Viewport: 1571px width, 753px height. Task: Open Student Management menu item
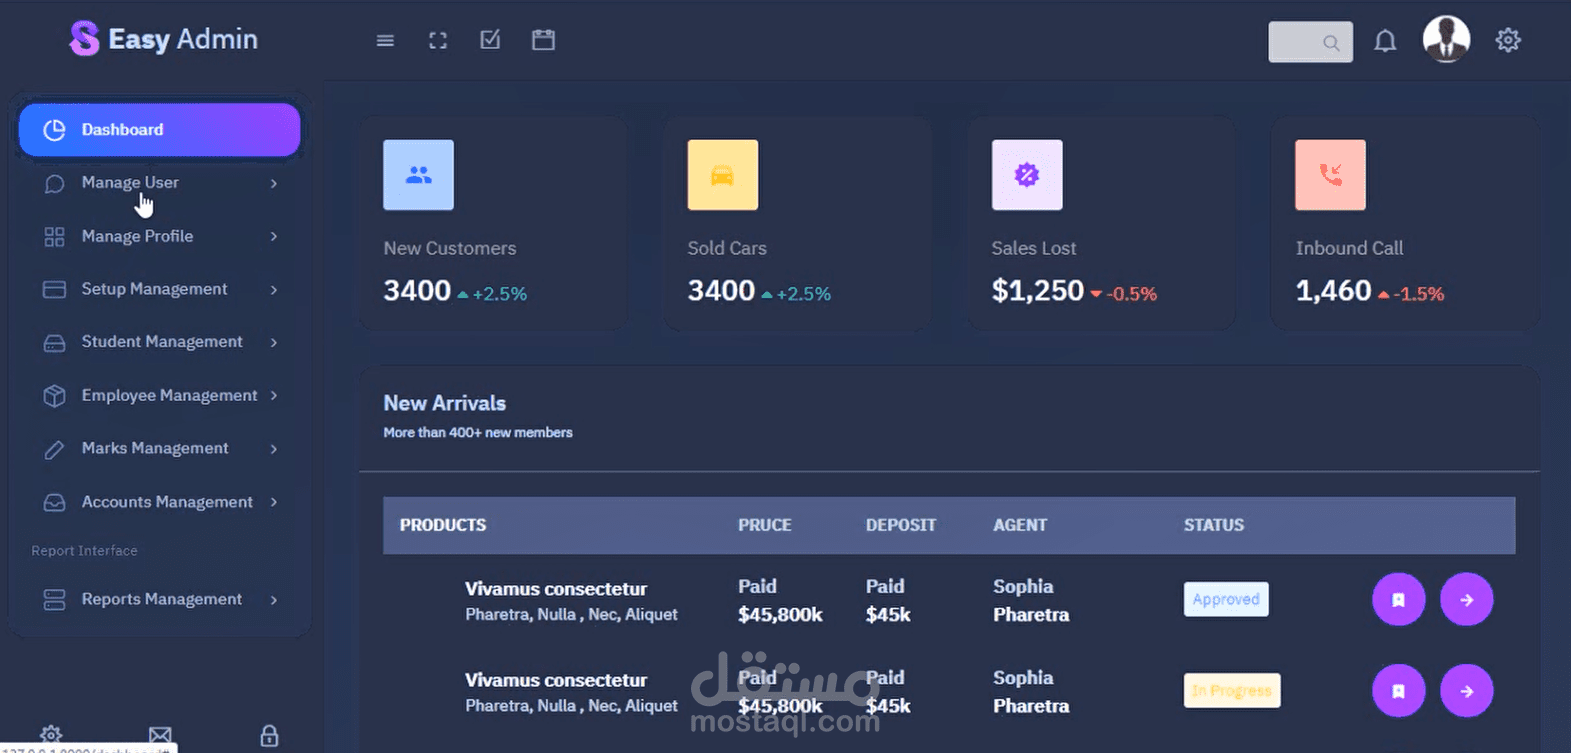coord(159,342)
